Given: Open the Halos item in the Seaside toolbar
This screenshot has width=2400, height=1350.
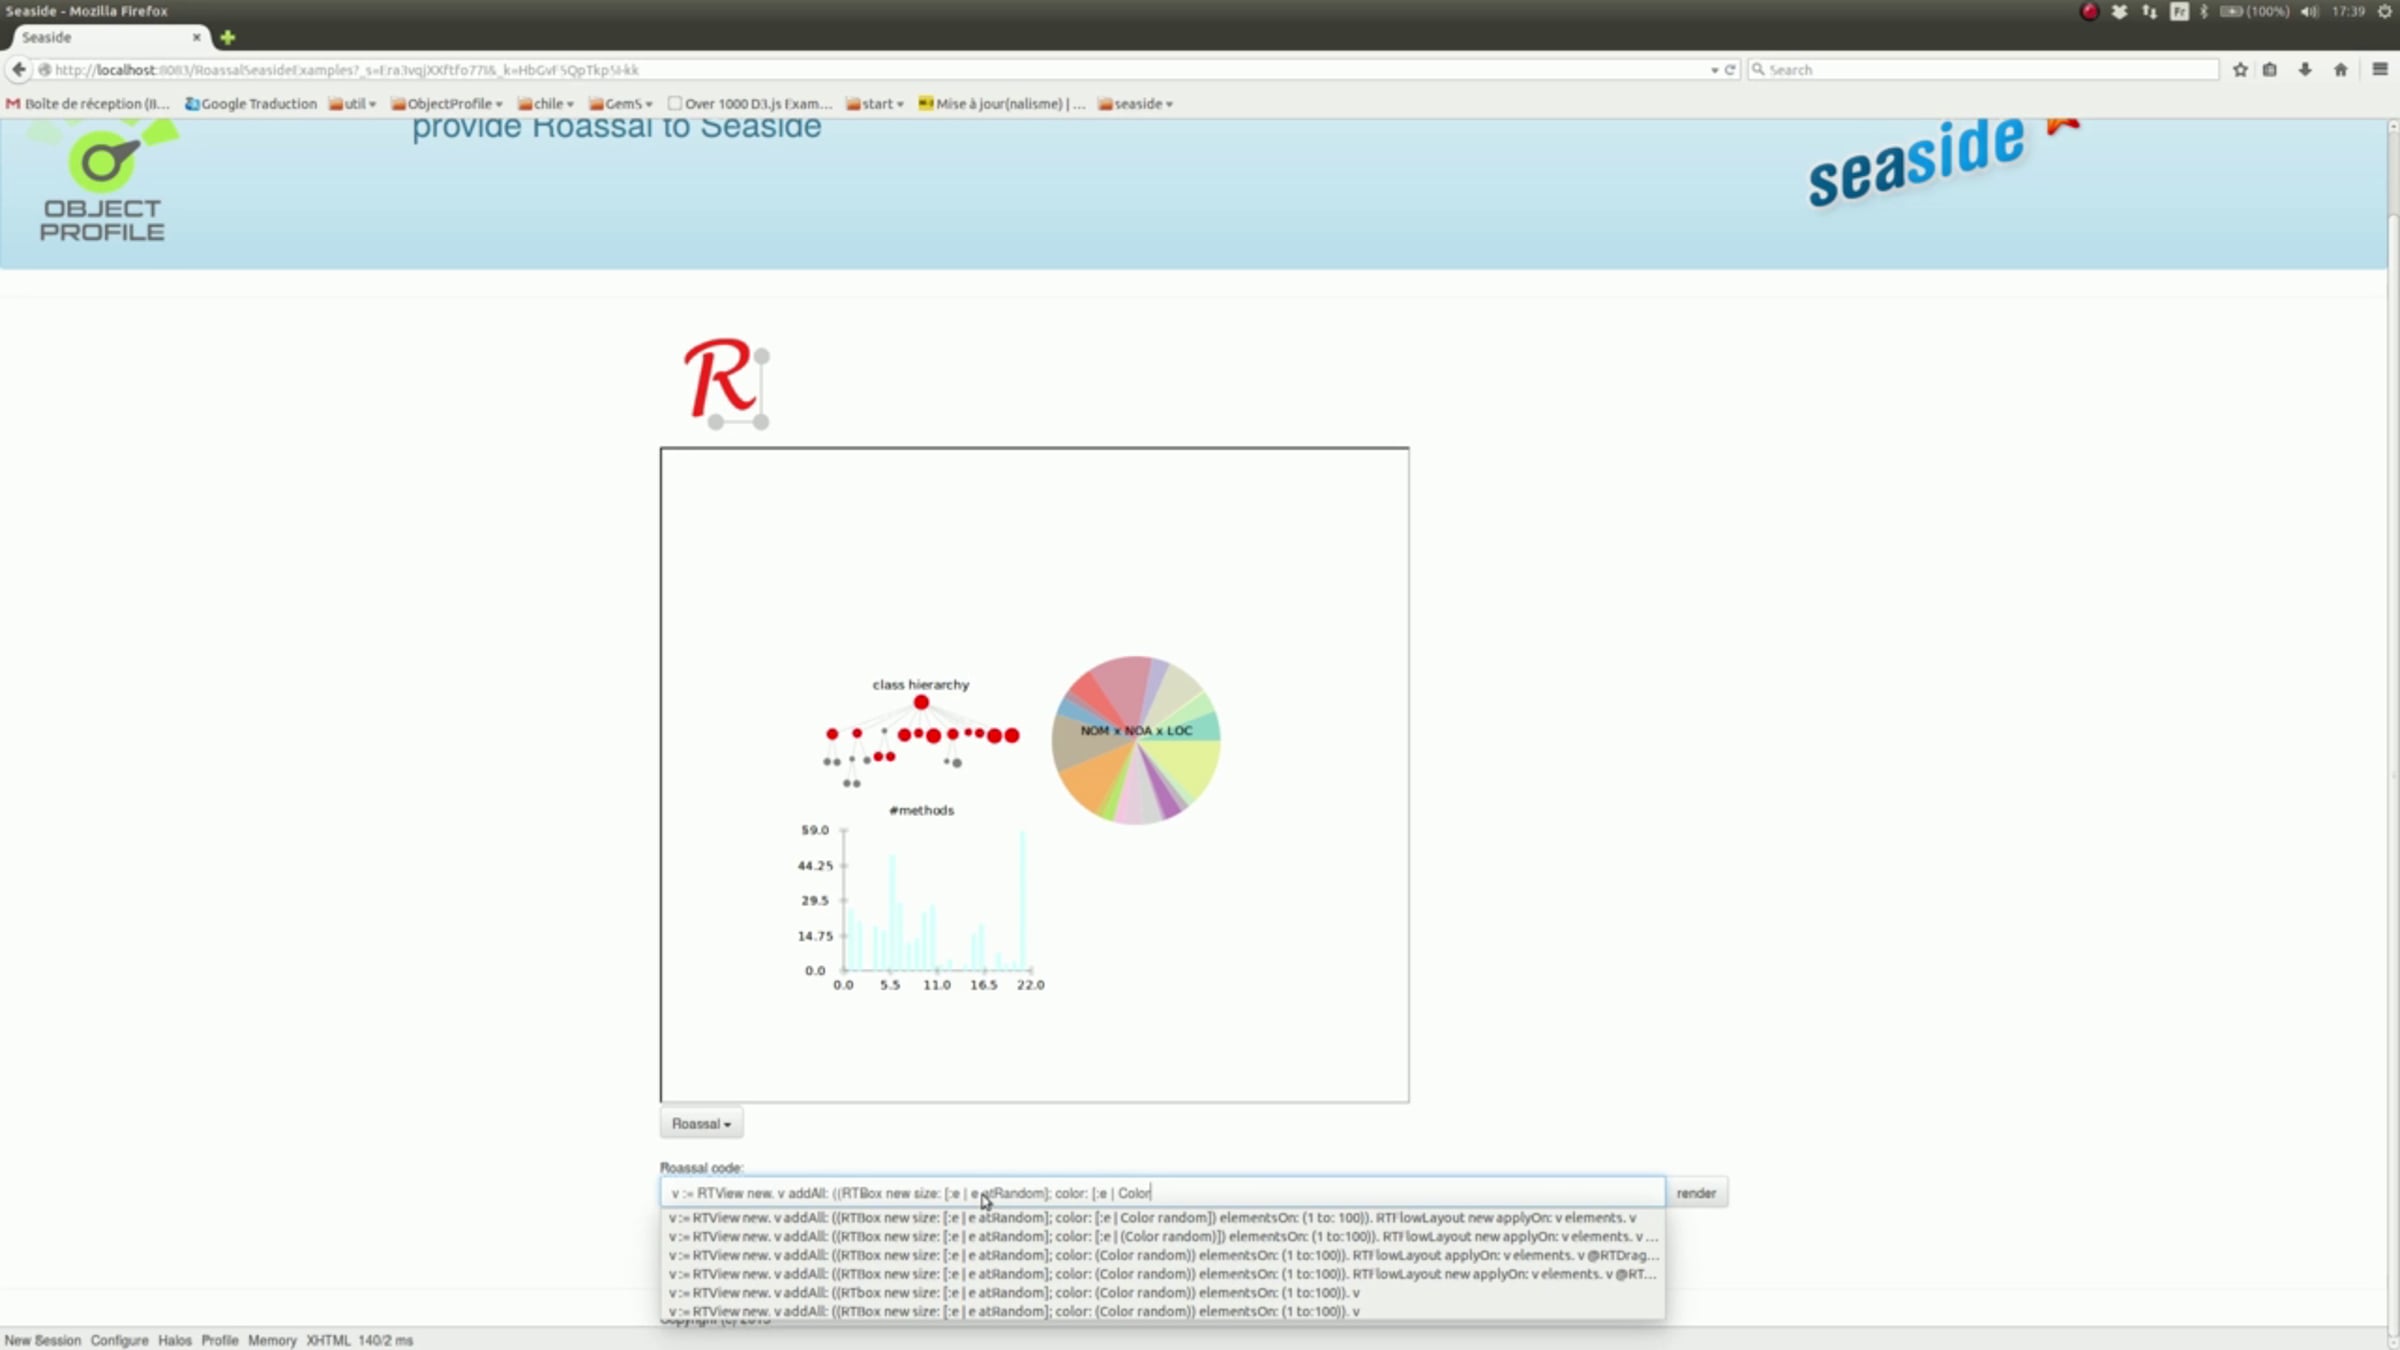Looking at the screenshot, I should pyautogui.click(x=174, y=1340).
